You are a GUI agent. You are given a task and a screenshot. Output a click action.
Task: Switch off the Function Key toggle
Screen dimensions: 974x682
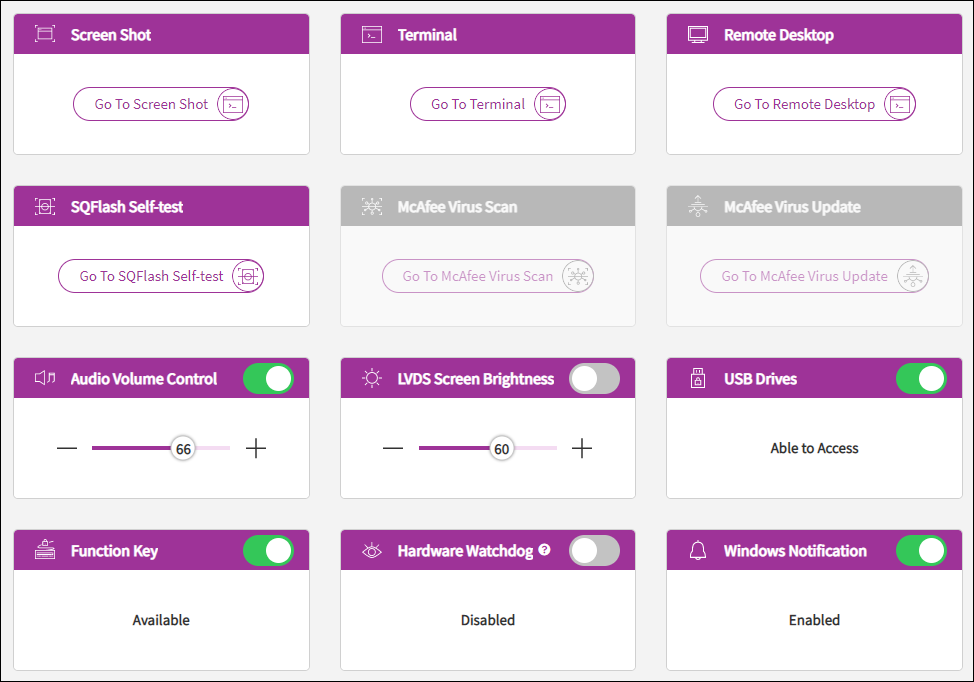point(268,551)
